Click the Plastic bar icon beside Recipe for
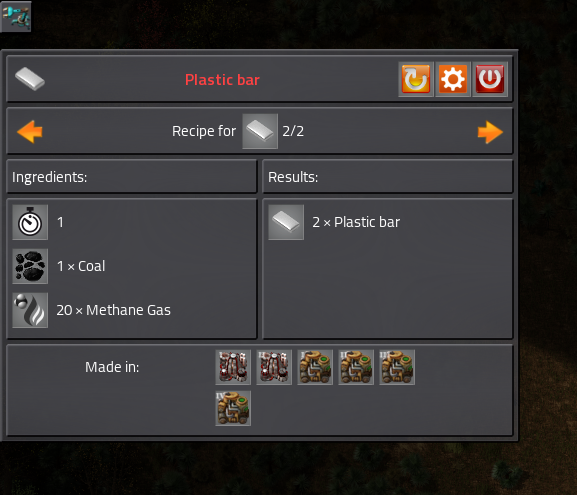 click(260, 131)
